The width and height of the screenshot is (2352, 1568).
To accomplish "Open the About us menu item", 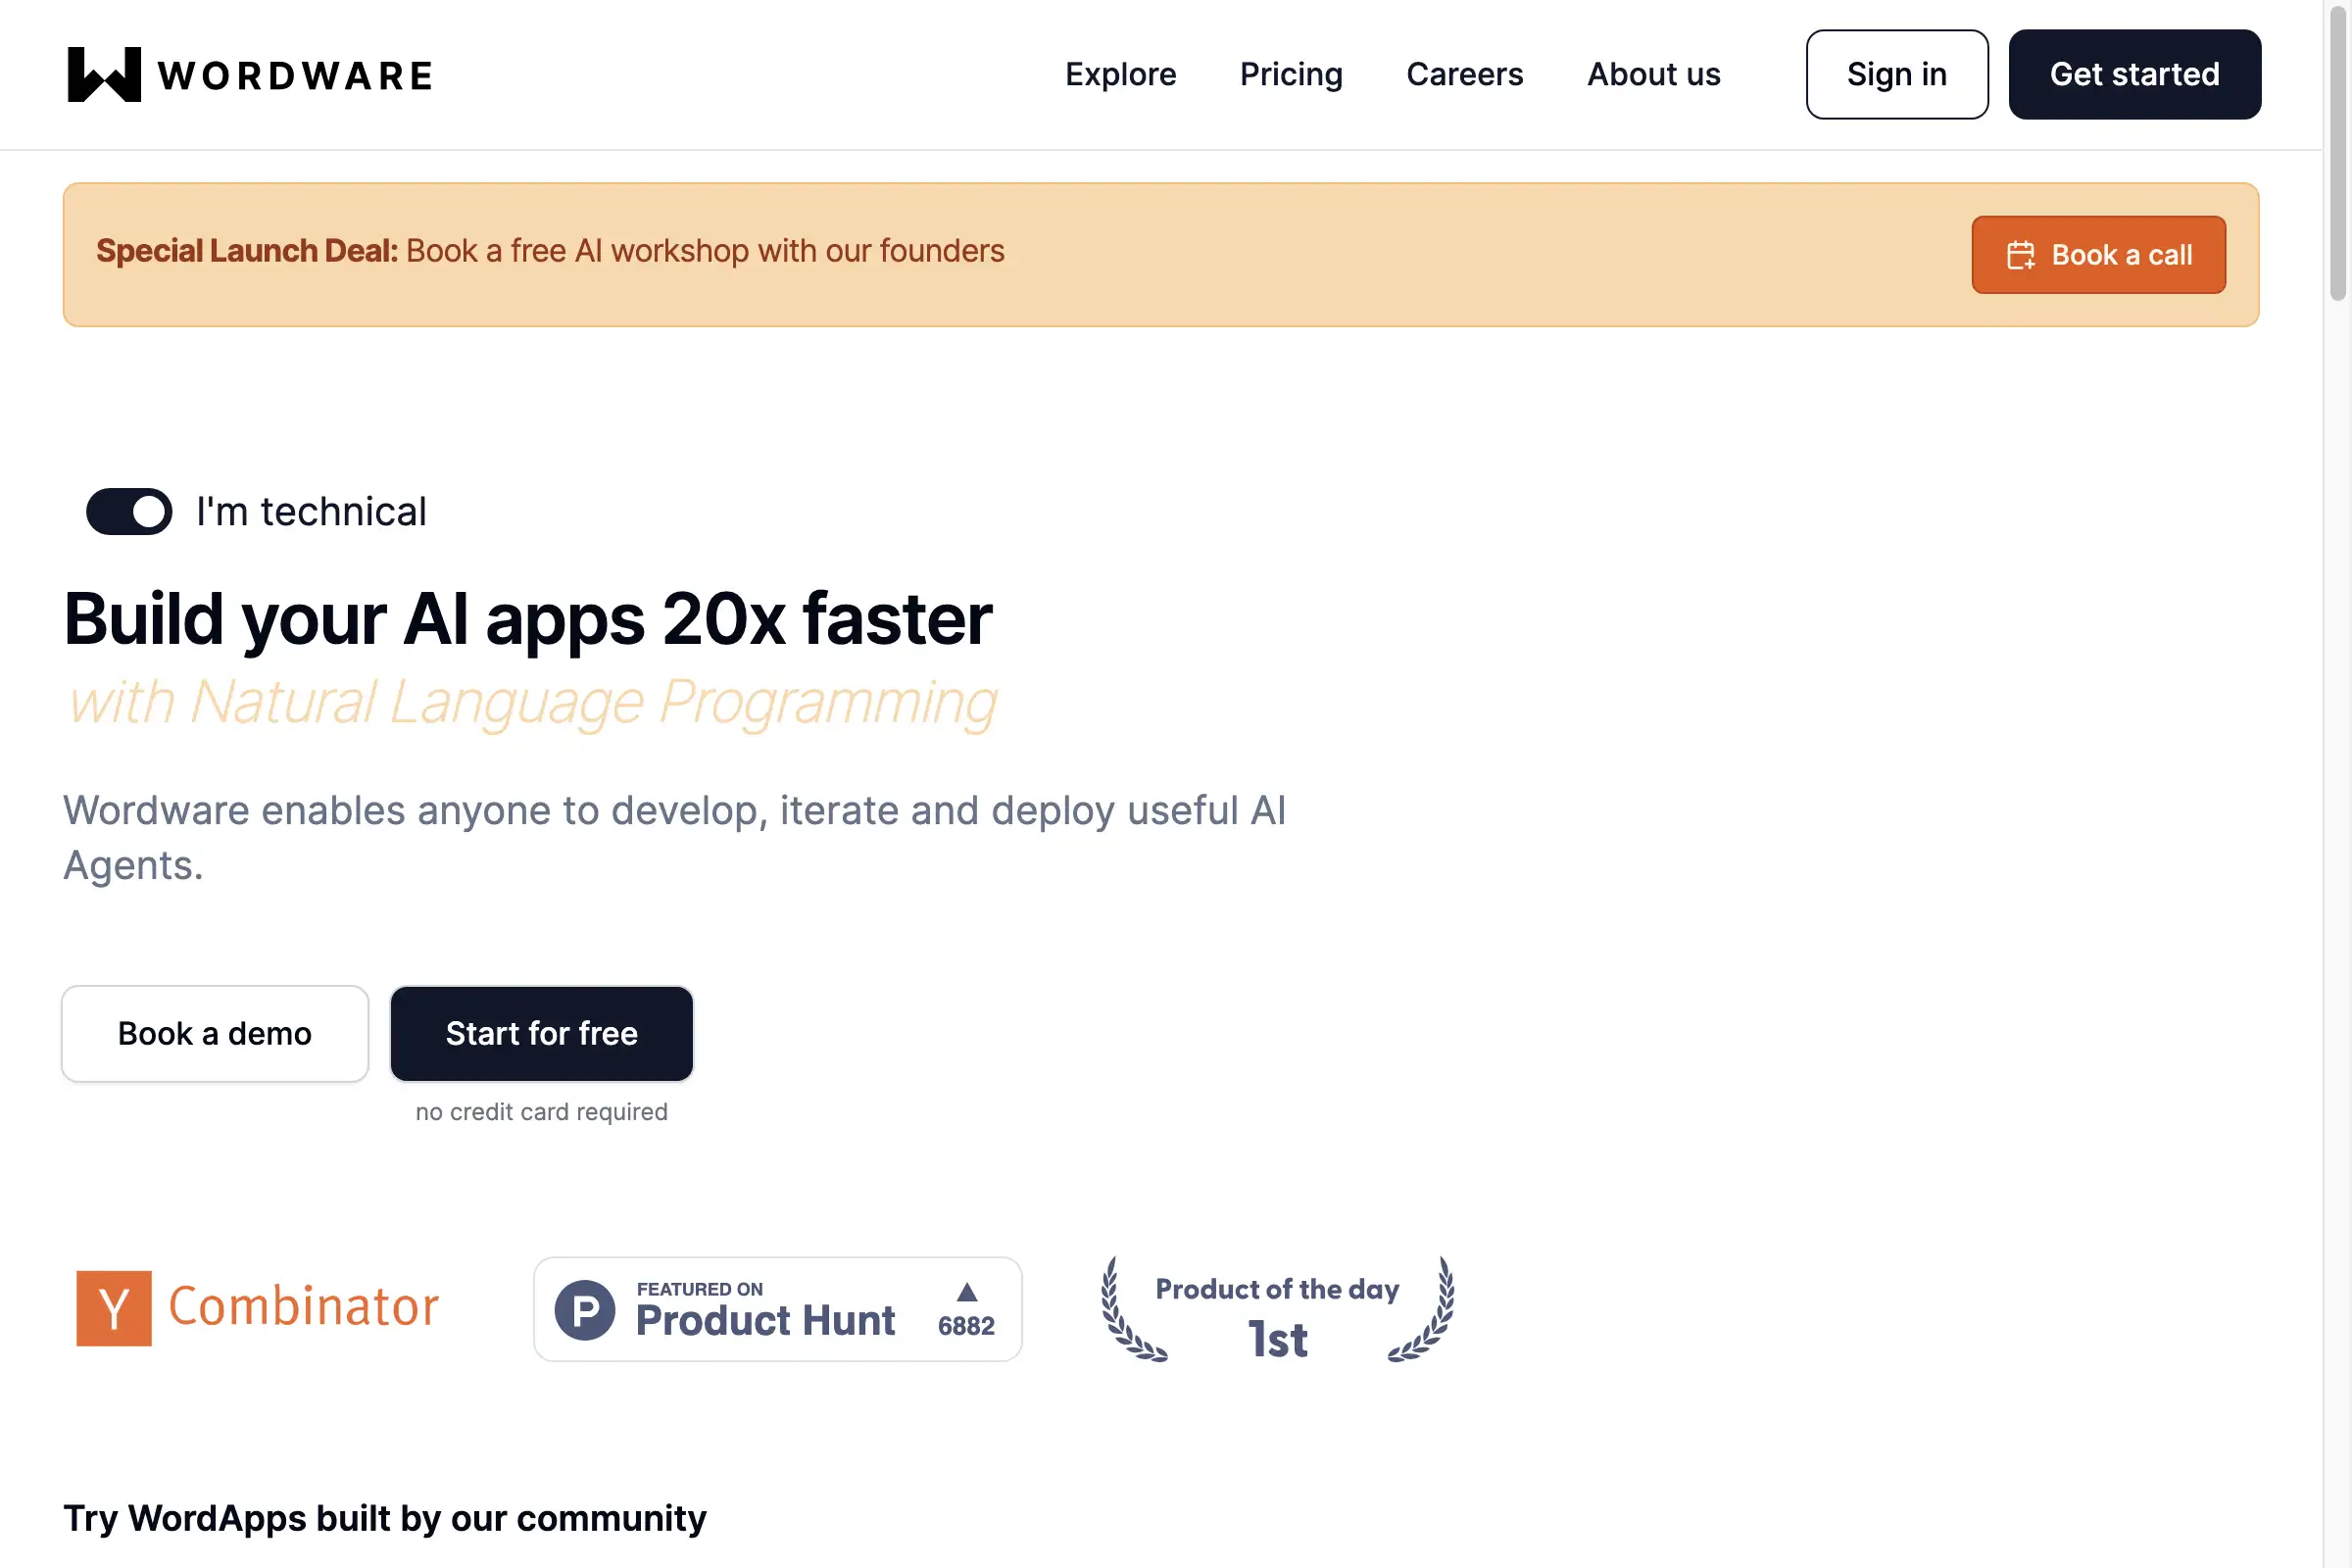I will 1652,74.
